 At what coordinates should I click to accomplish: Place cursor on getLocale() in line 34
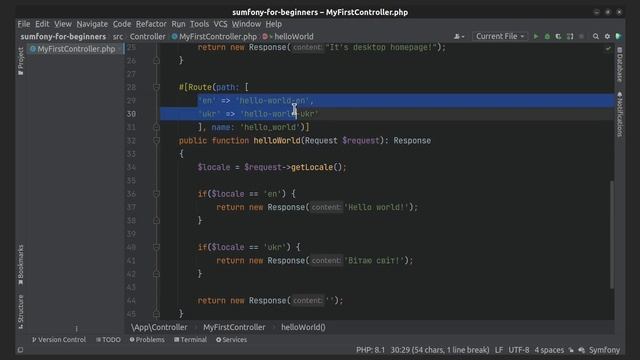[x=318, y=167]
